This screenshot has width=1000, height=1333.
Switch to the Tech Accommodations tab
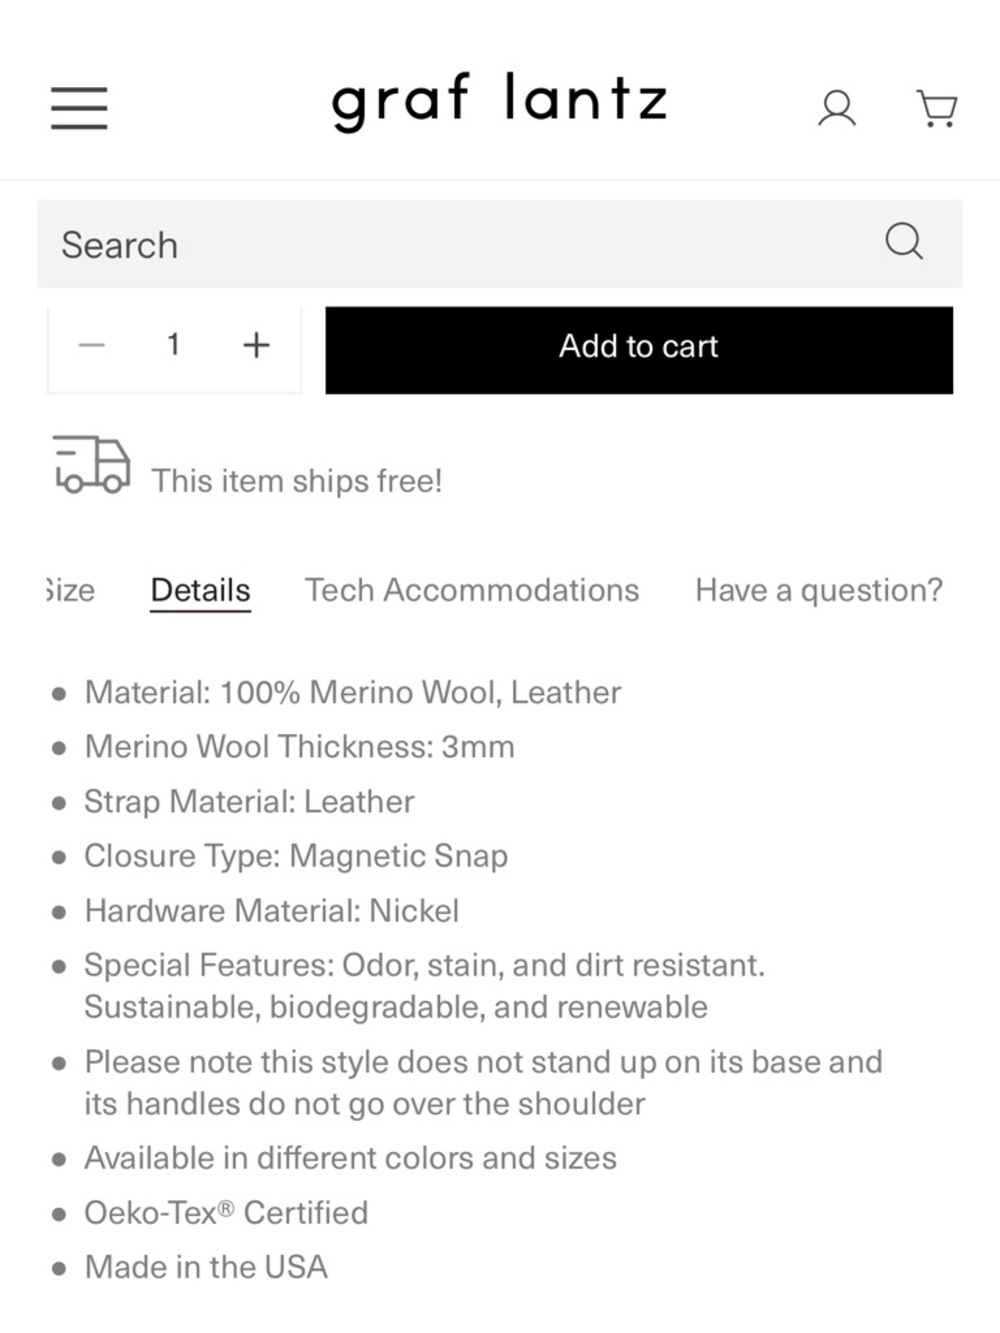472,590
